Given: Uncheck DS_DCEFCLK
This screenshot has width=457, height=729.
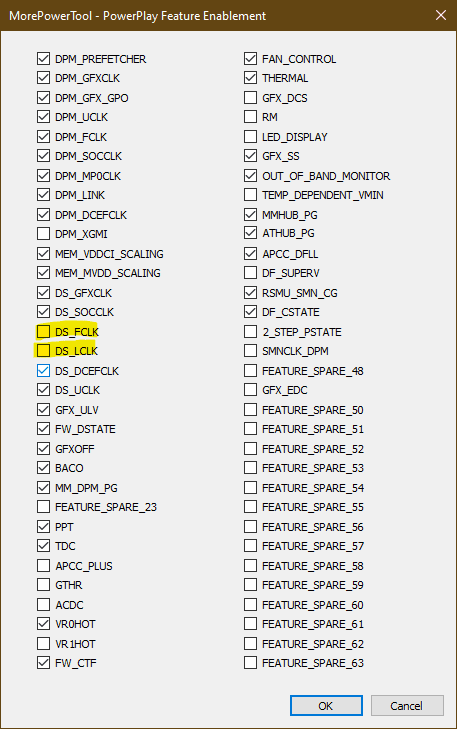Looking at the screenshot, I should pos(43,371).
